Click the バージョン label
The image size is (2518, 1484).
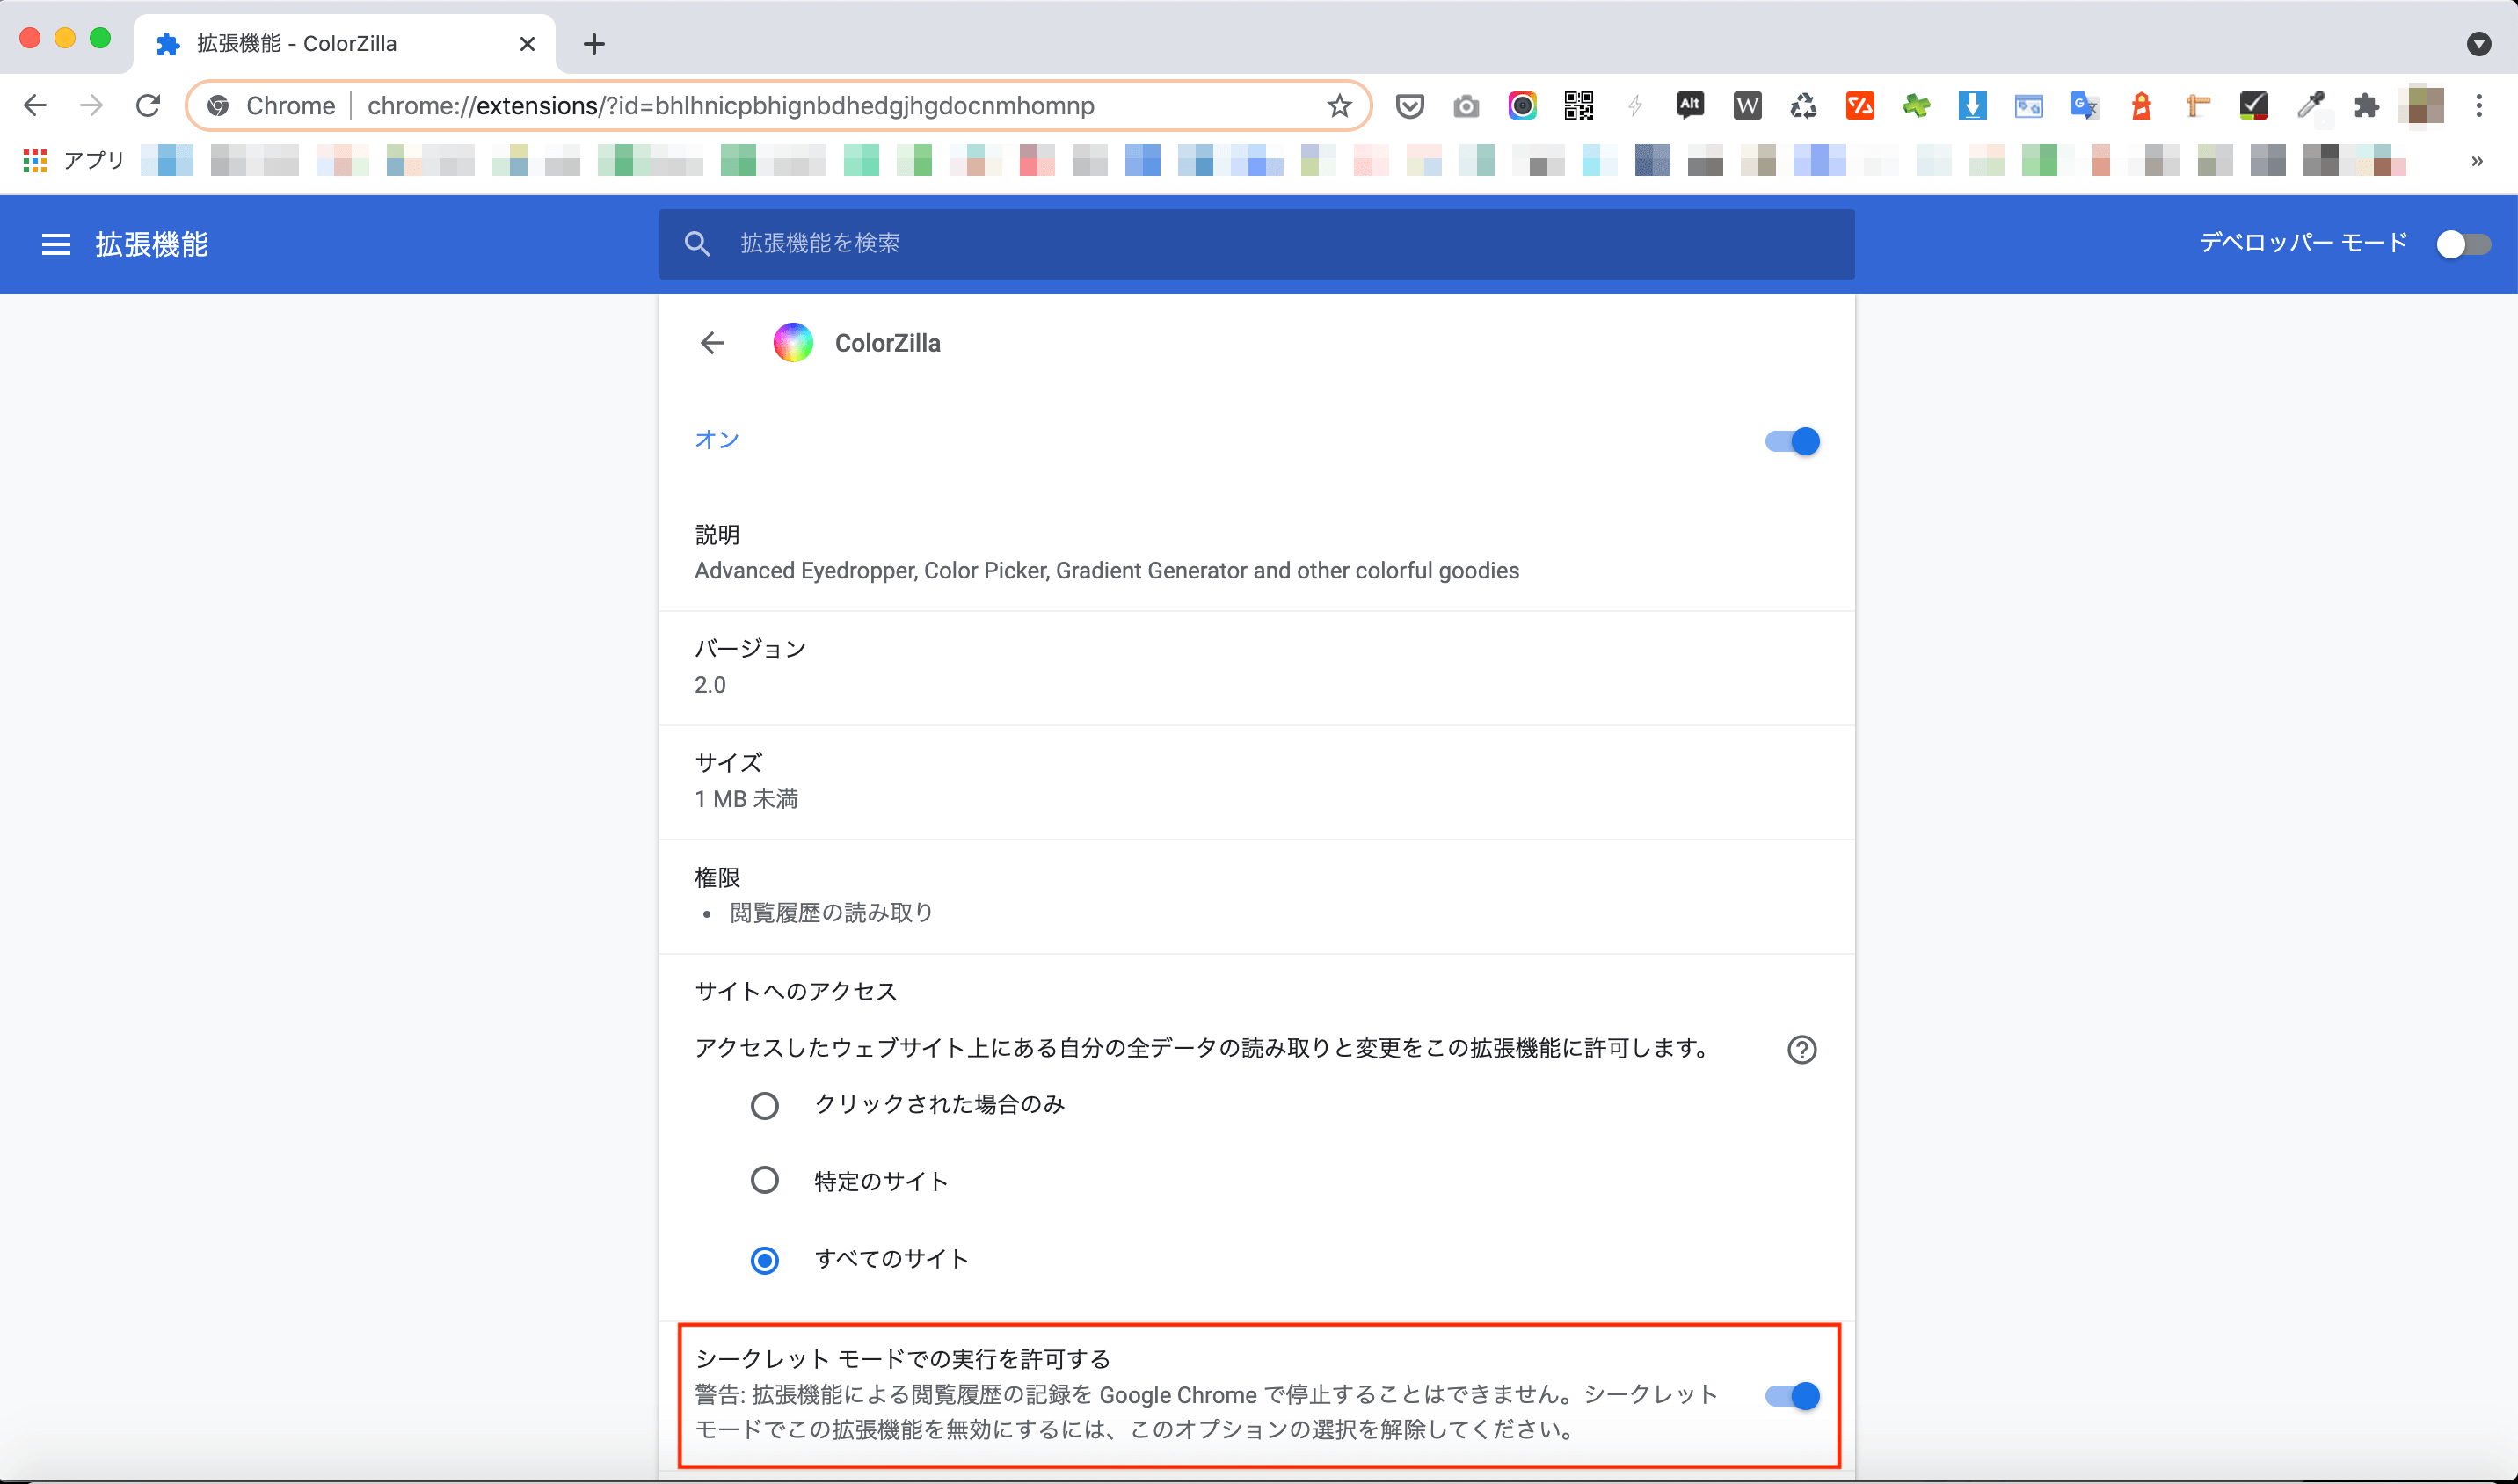pyautogui.click(x=750, y=649)
